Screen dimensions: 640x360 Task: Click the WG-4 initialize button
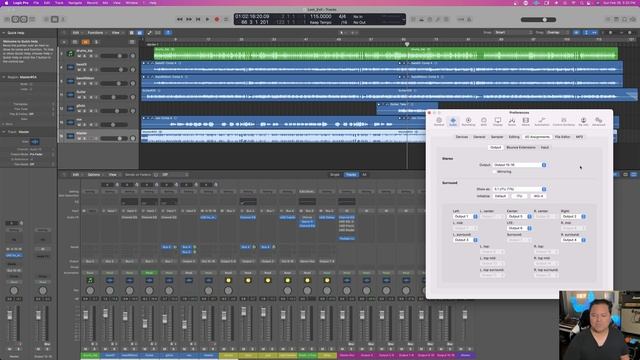[x=538, y=196]
